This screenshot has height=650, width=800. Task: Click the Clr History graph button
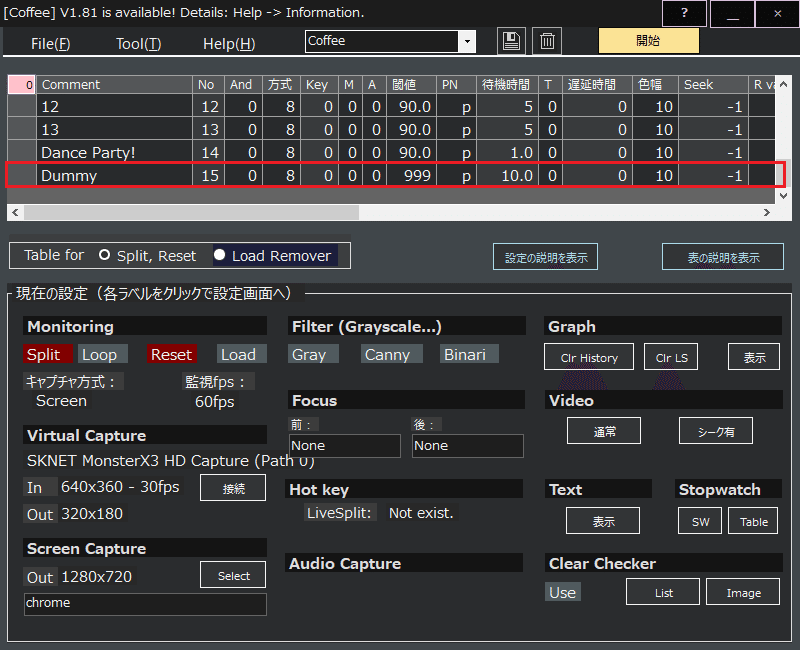click(x=589, y=357)
